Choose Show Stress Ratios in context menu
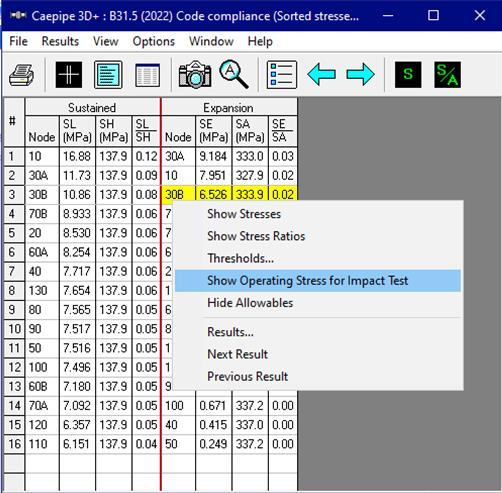 click(x=318, y=236)
